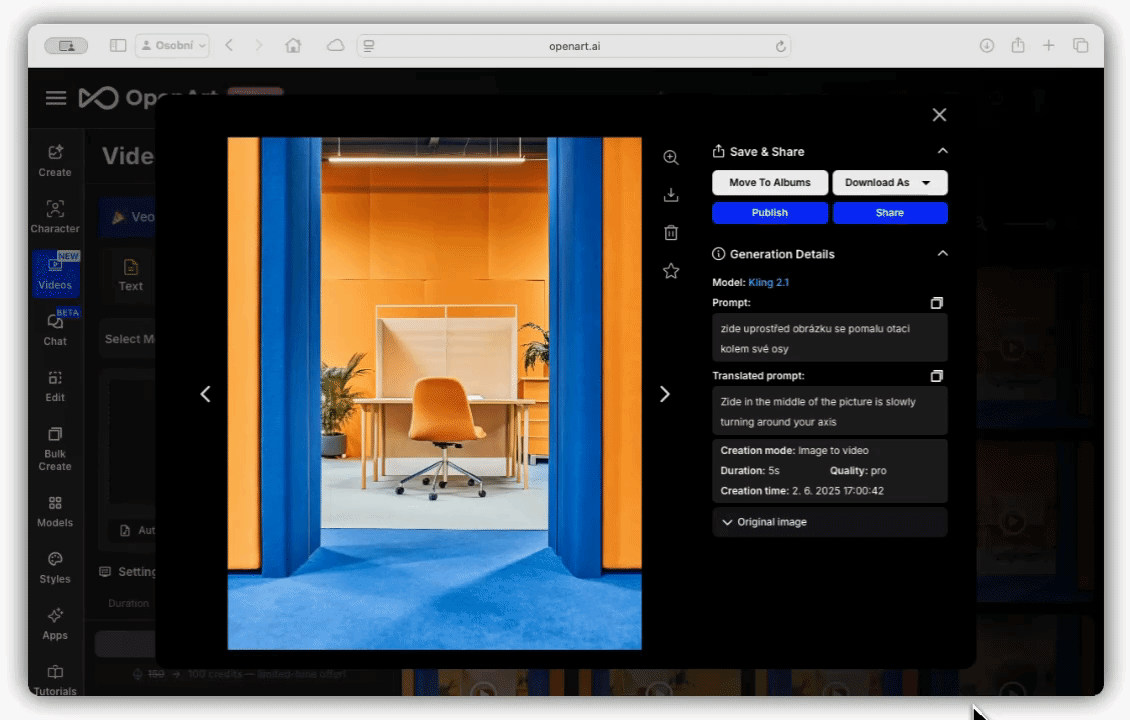Copy the original prompt text
The image size is (1130, 720).
936,303
